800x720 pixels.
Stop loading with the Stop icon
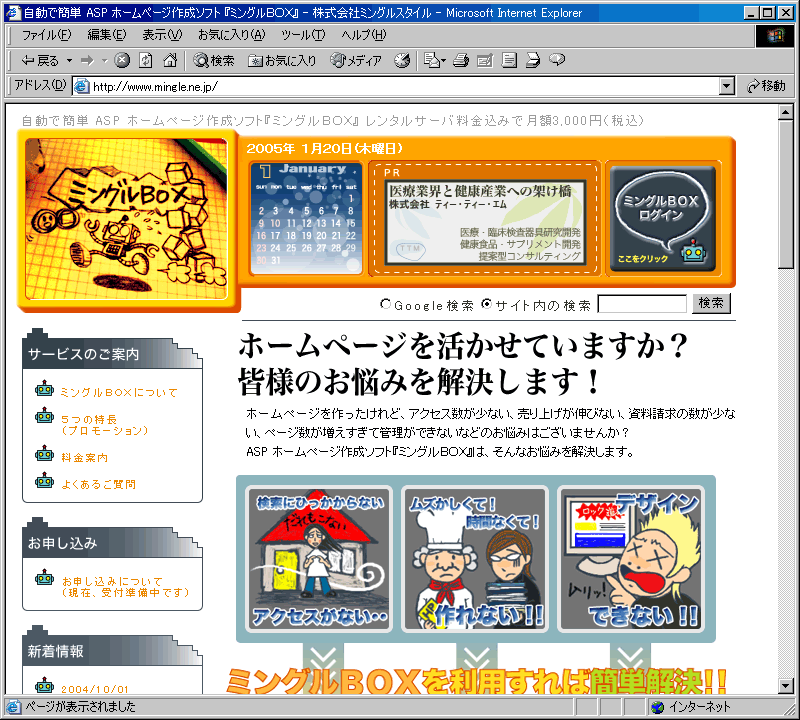click(122, 60)
